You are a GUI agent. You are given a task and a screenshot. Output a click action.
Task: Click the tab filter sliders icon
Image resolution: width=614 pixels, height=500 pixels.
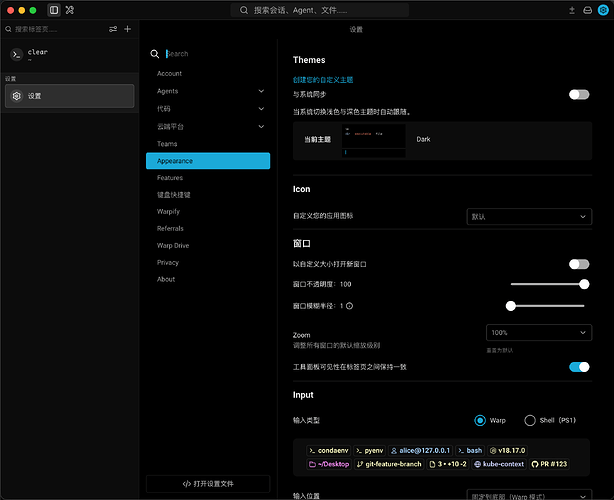(x=113, y=29)
